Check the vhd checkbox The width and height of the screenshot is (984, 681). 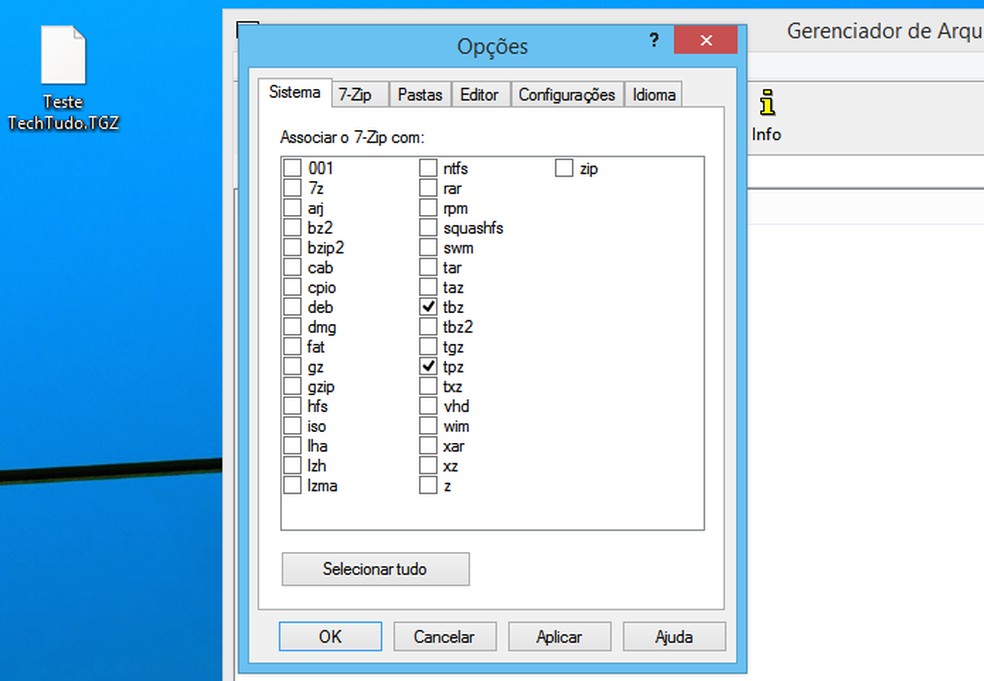pos(428,406)
